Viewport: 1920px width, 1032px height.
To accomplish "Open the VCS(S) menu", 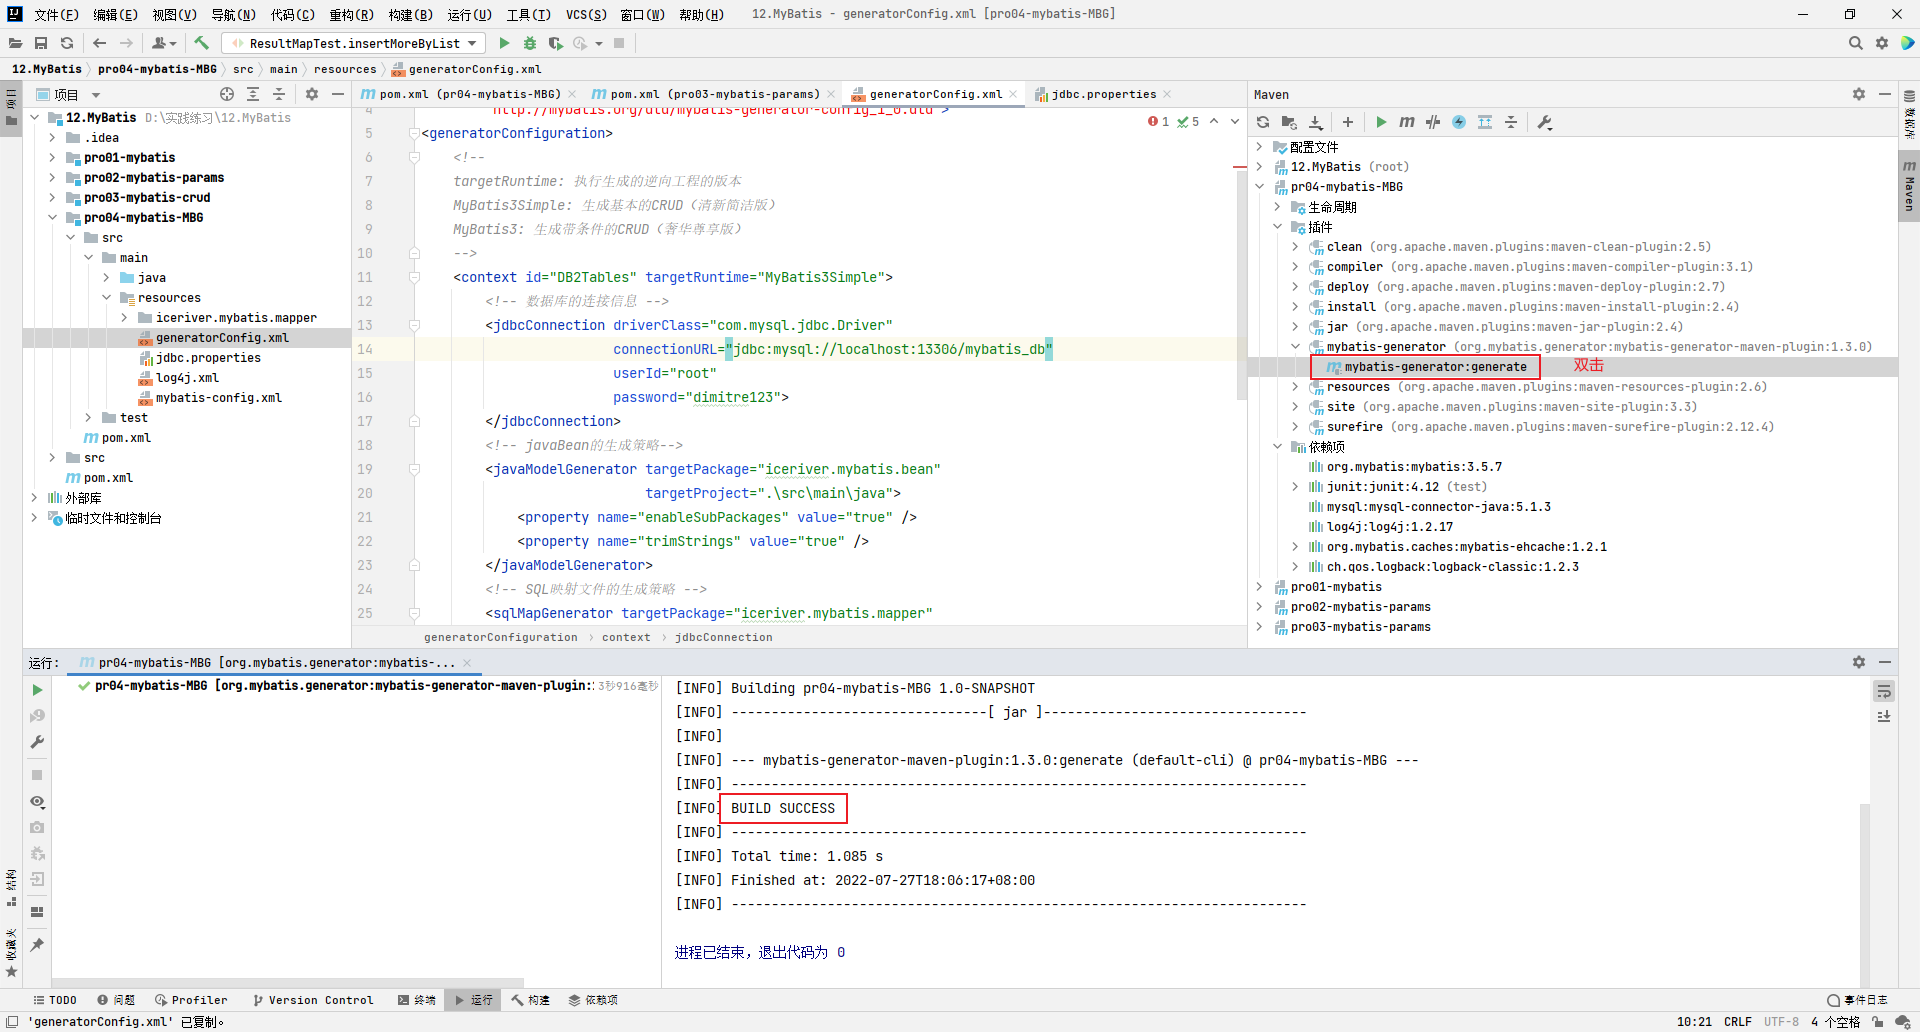I will (586, 14).
